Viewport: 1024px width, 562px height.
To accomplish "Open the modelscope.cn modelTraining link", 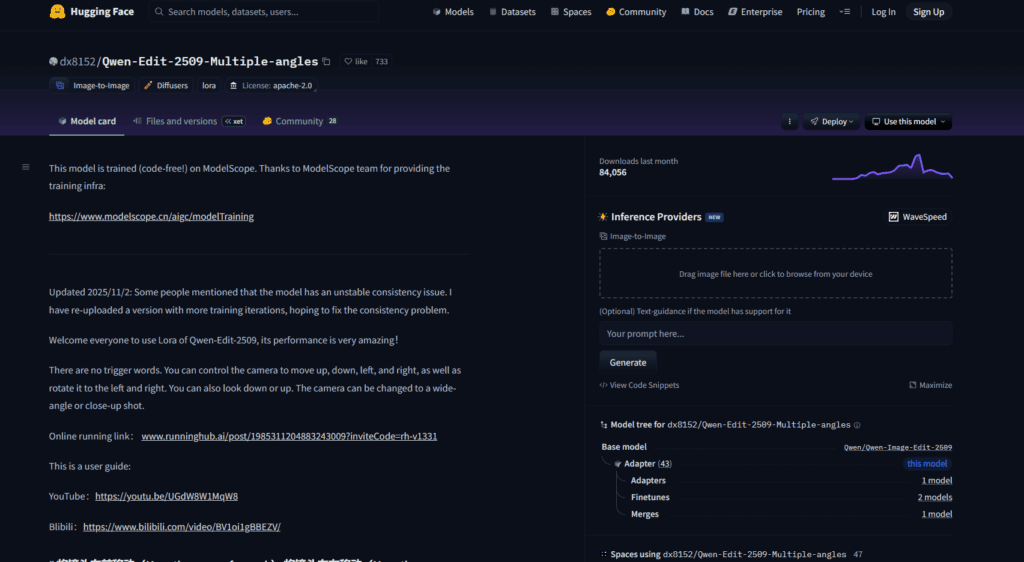I will [x=151, y=217].
